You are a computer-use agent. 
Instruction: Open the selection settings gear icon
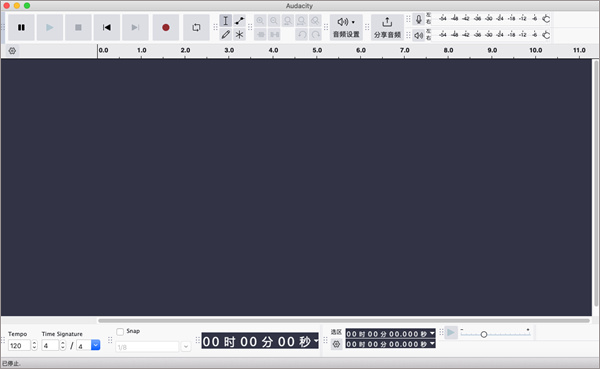coord(336,344)
